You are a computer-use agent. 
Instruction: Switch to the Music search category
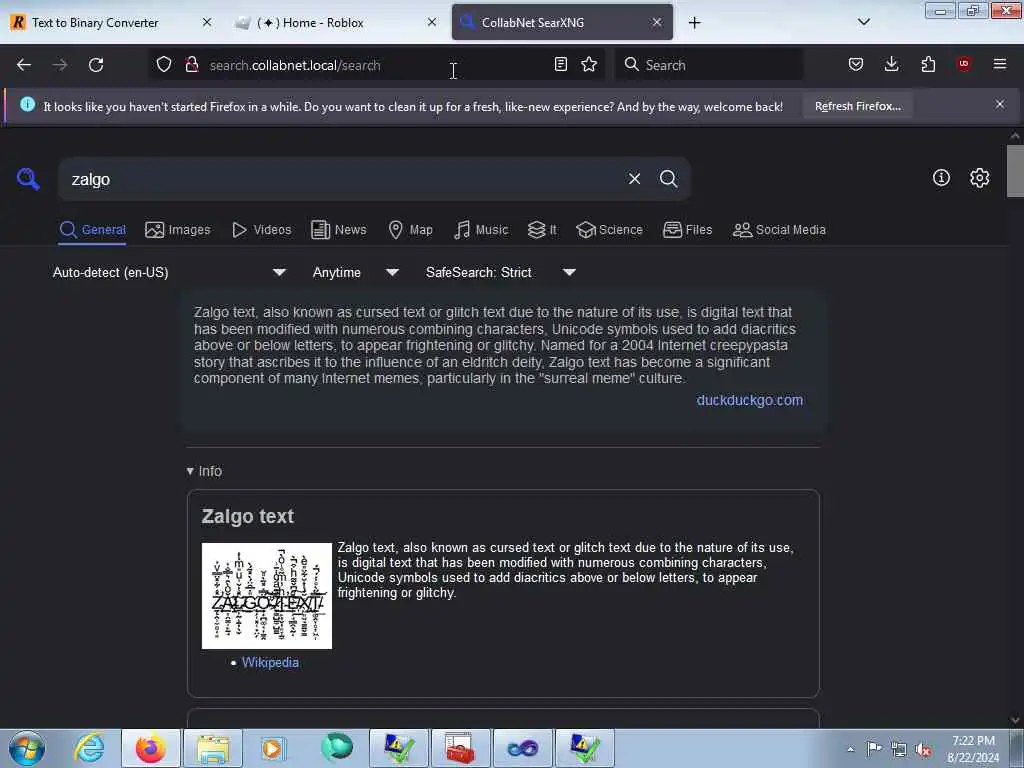pyautogui.click(x=481, y=230)
